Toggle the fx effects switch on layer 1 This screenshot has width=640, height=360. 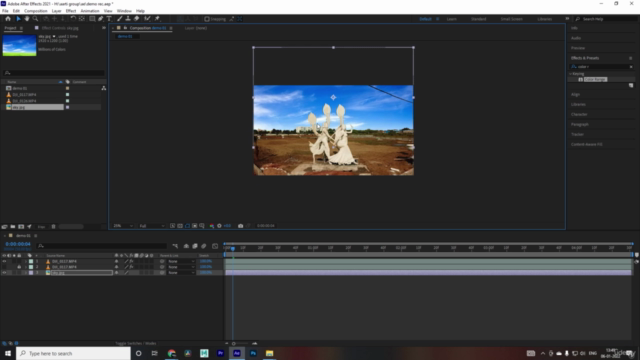coord(131,261)
